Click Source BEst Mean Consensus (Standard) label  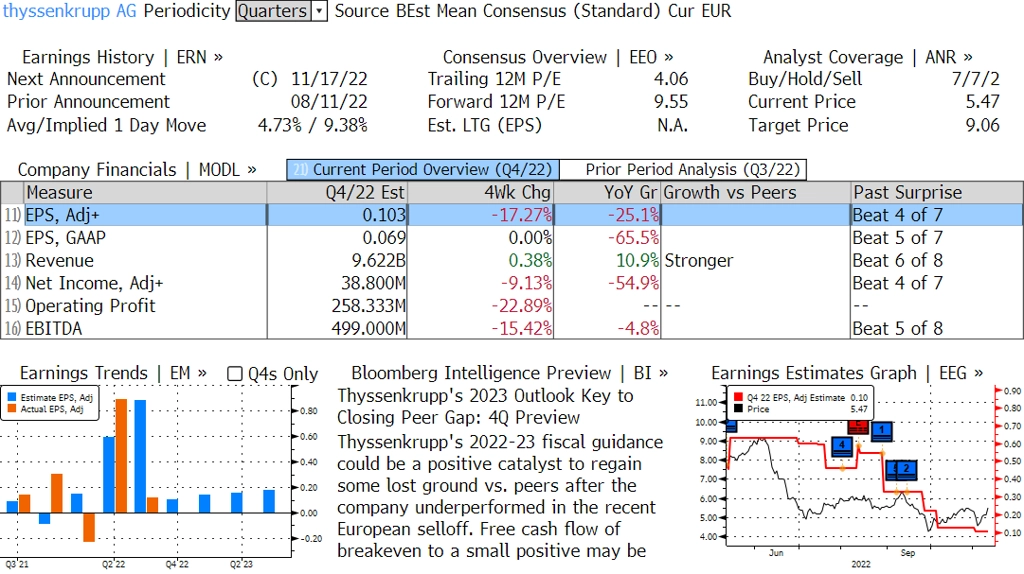[x=498, y=11]
